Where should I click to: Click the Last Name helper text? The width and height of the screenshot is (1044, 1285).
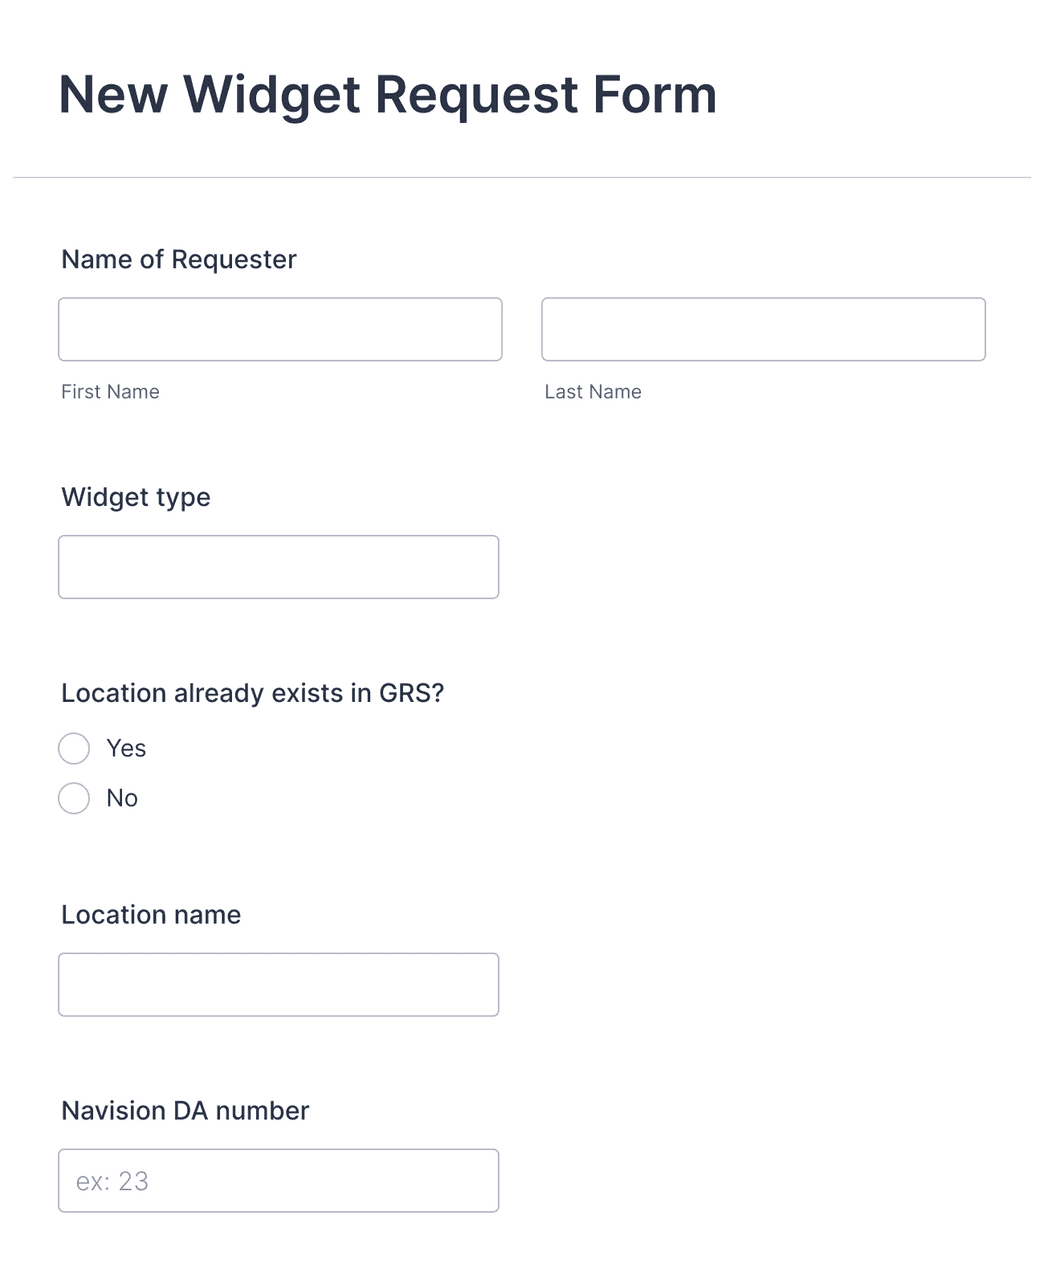[592, 391]
